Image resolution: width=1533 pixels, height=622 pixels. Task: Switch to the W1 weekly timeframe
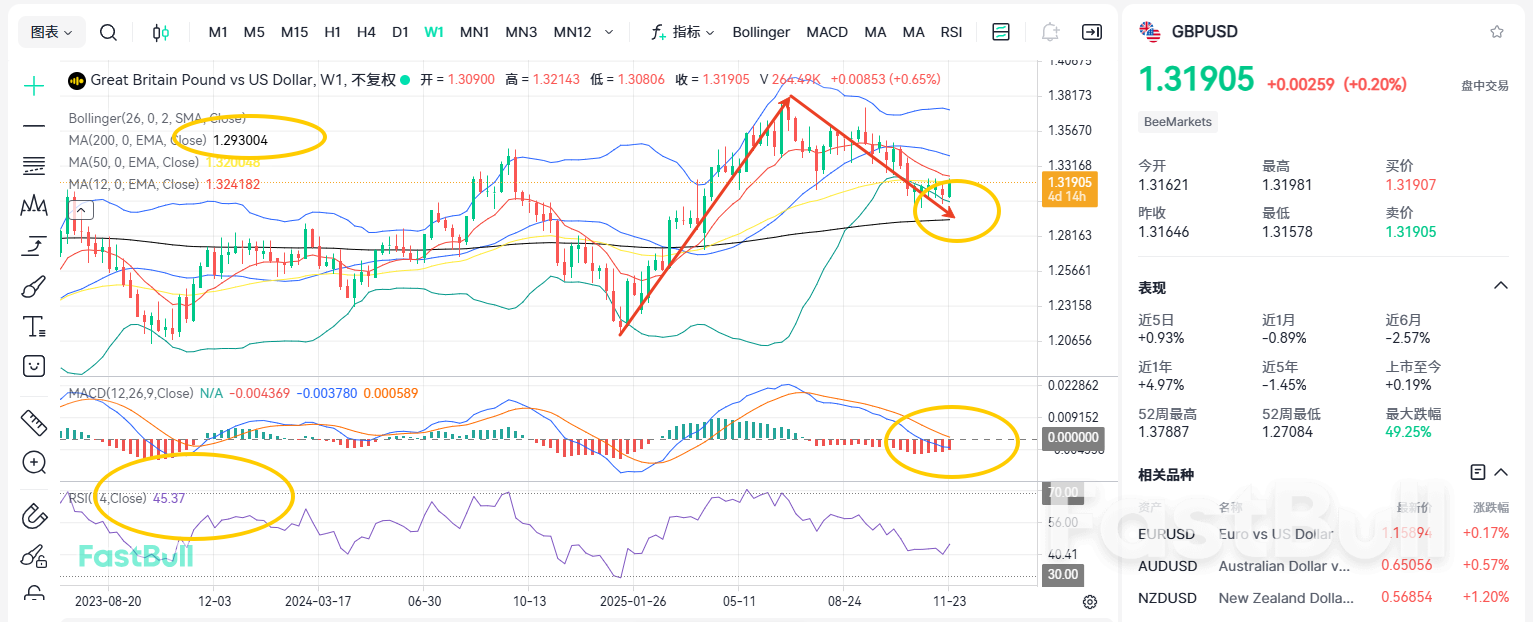(x=433, y=31)
